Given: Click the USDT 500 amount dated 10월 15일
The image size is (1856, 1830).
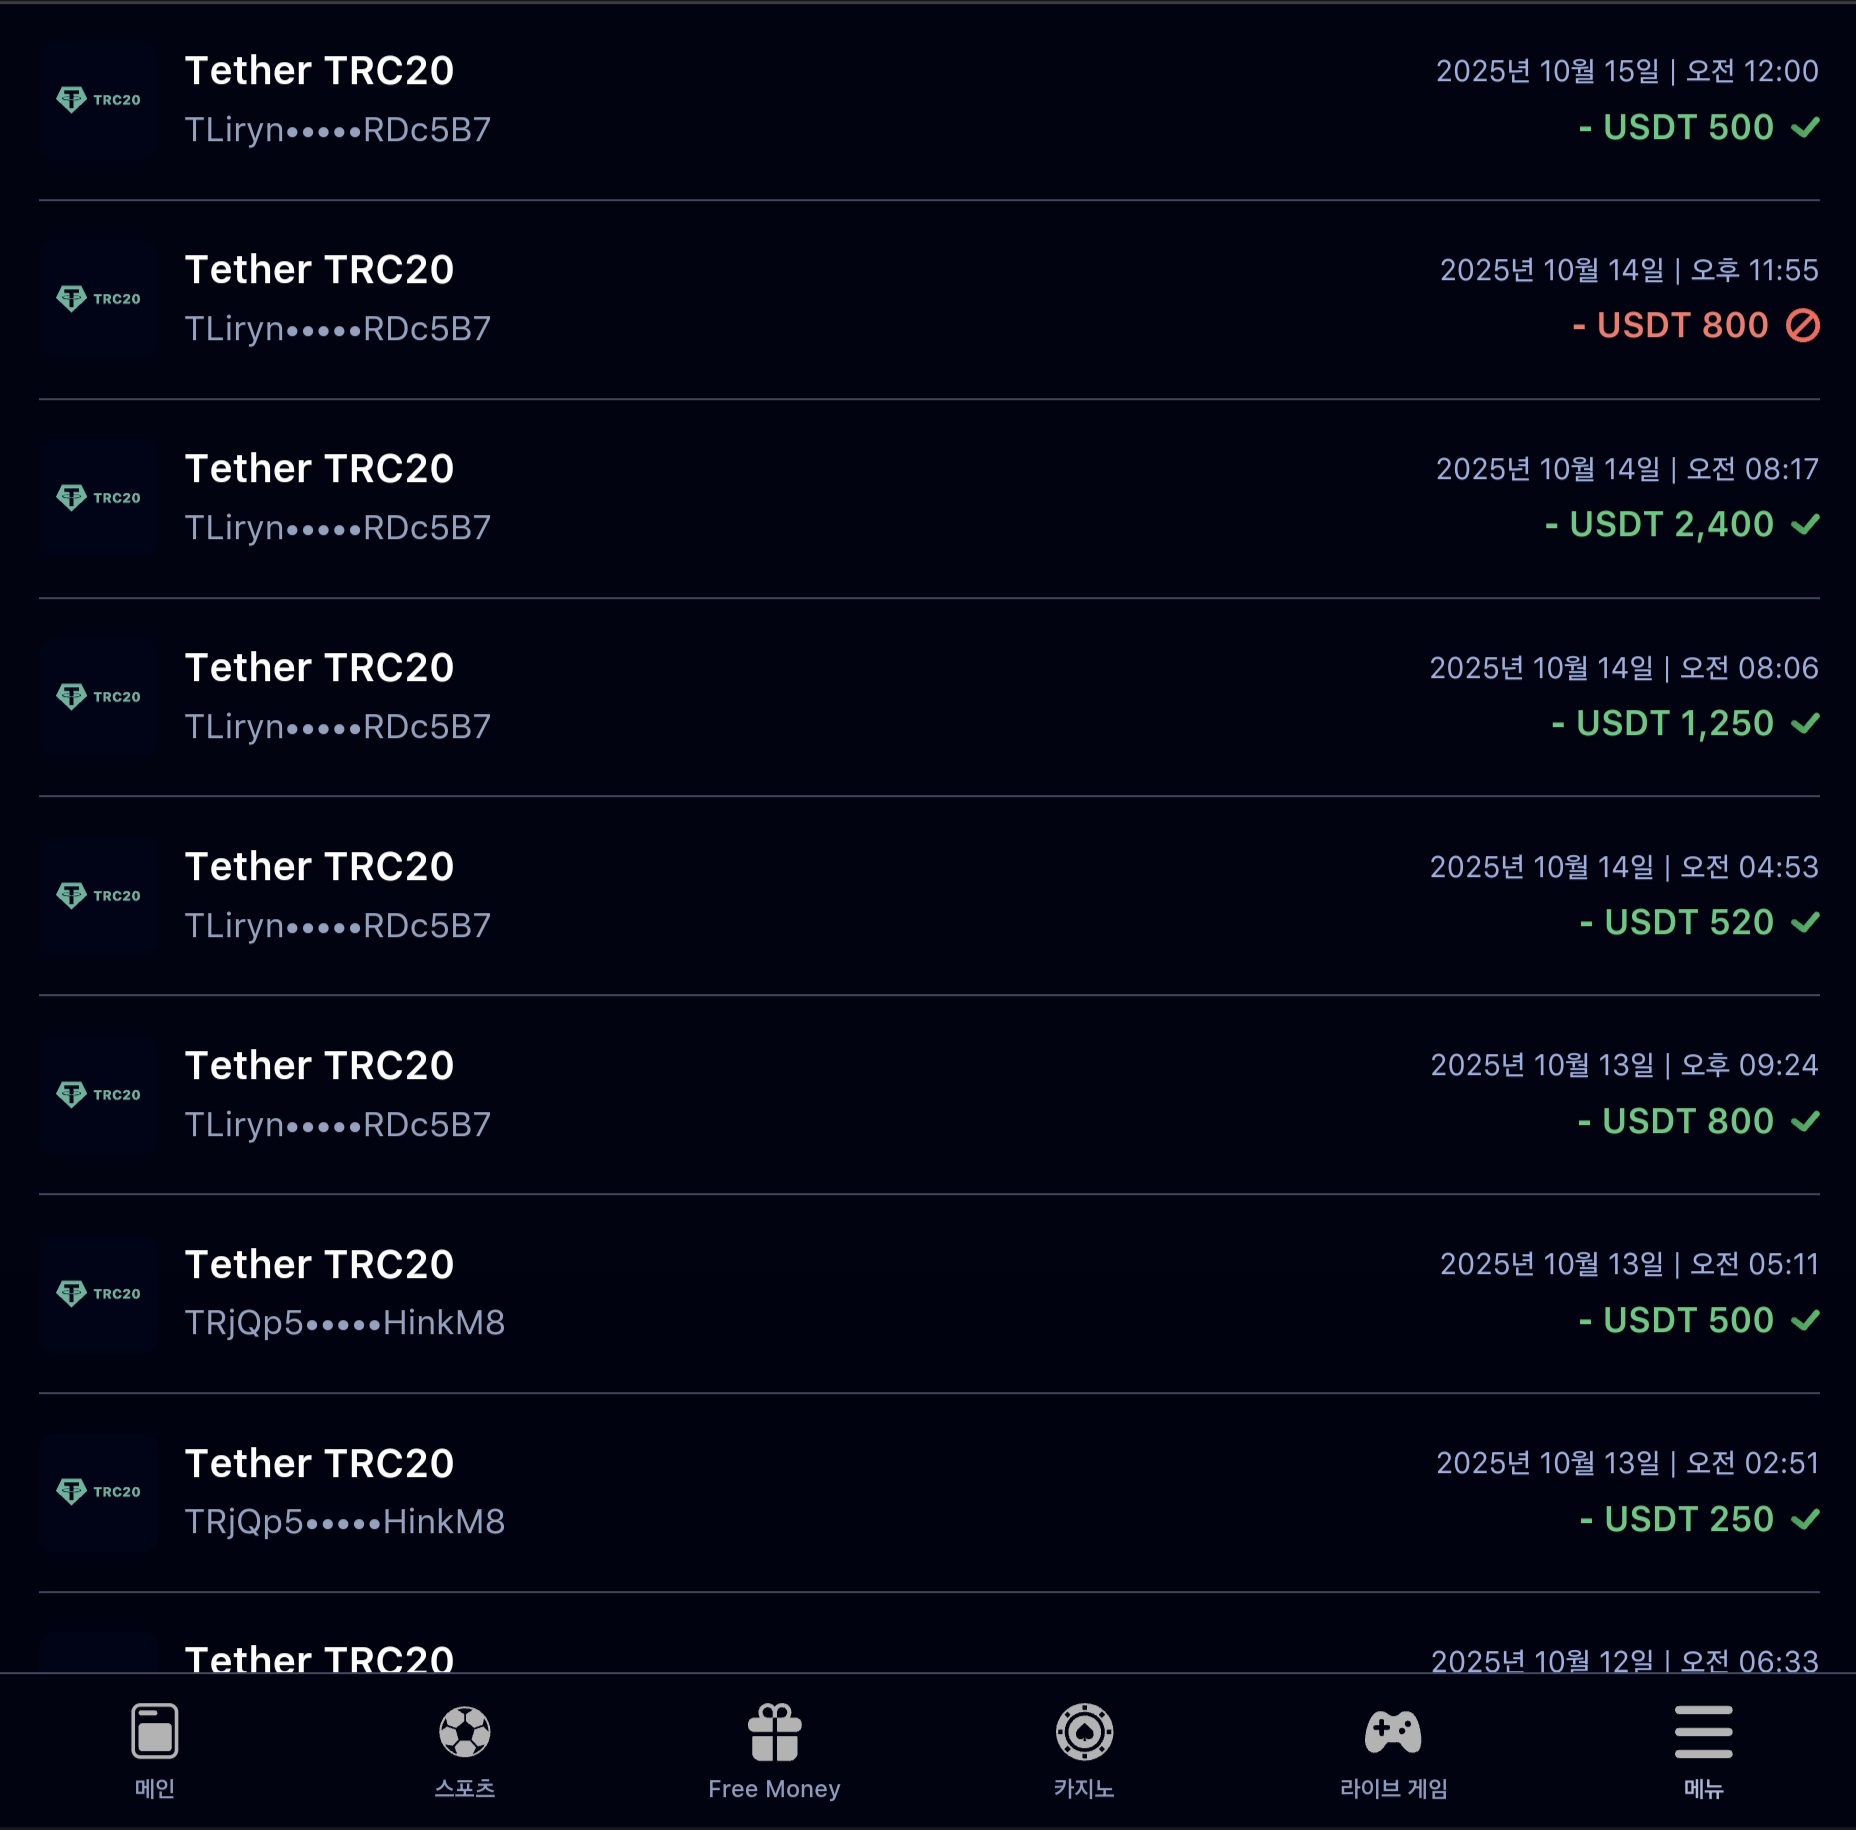Looking at the screenshot, I should [x=1676, y=128].
